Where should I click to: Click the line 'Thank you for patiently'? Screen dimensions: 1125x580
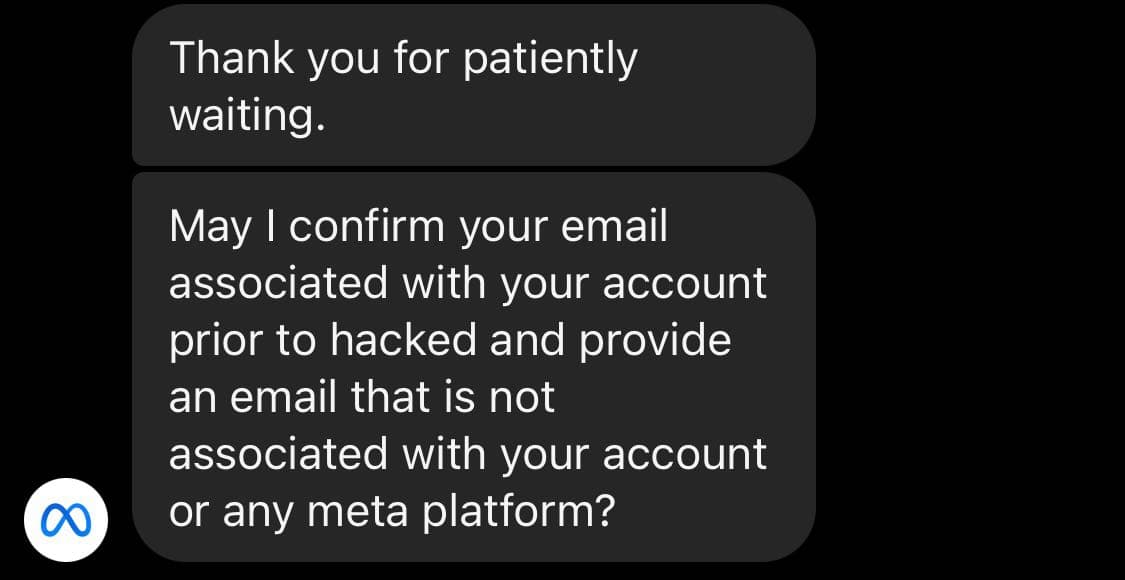(x=403, y=59)
